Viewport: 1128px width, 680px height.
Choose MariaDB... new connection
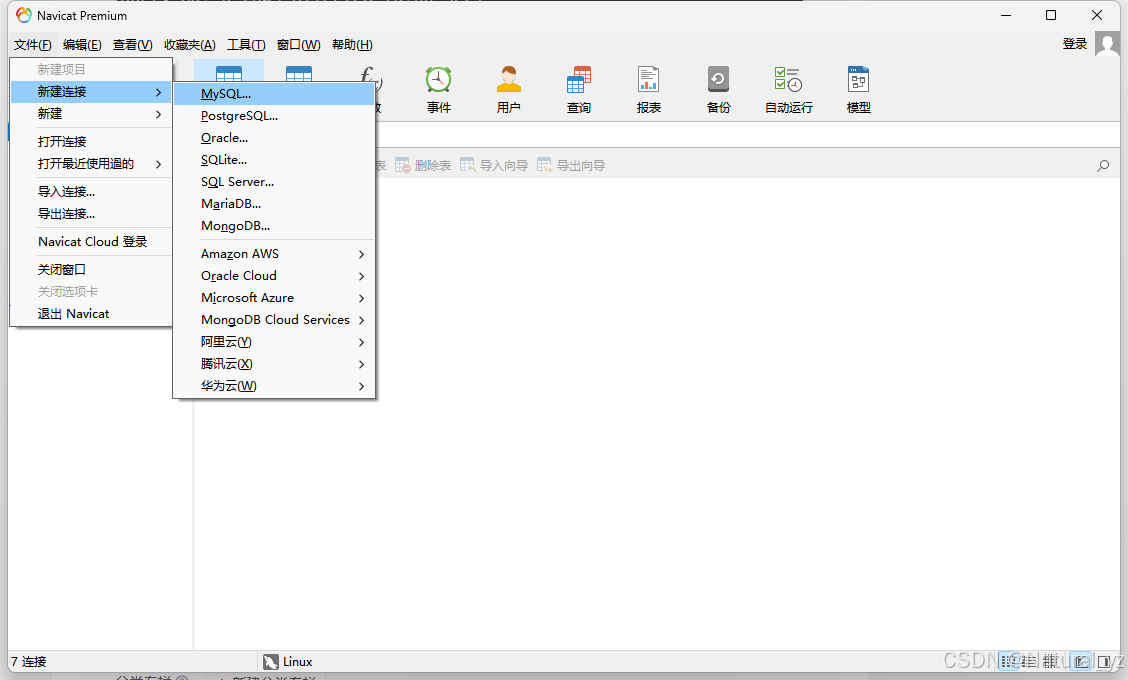[274, 204]
